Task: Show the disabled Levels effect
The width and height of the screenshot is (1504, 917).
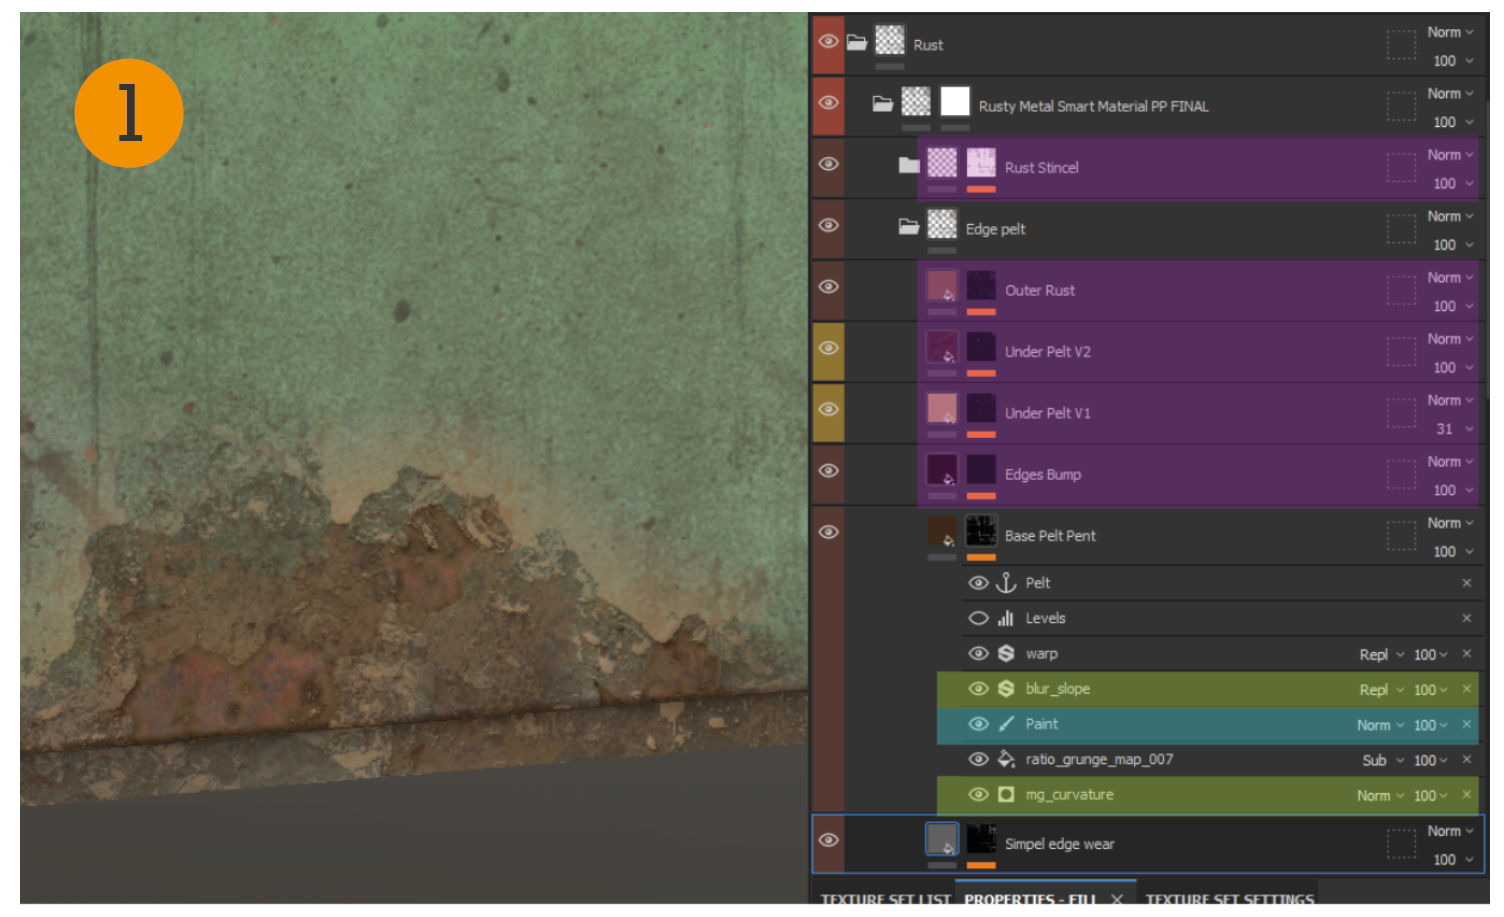Action: tap(978, 619)
